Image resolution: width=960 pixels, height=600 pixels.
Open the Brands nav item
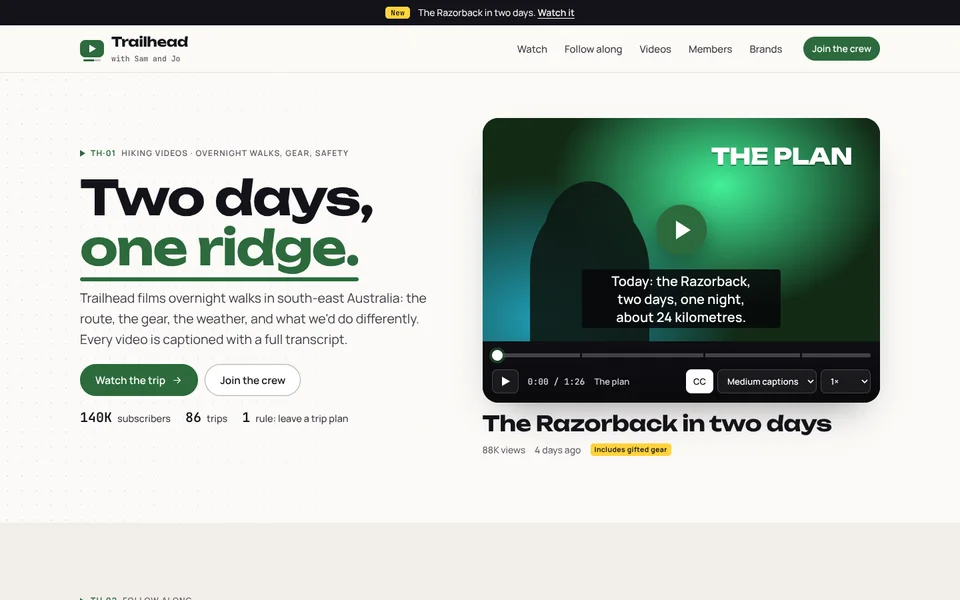coord(766,49)
